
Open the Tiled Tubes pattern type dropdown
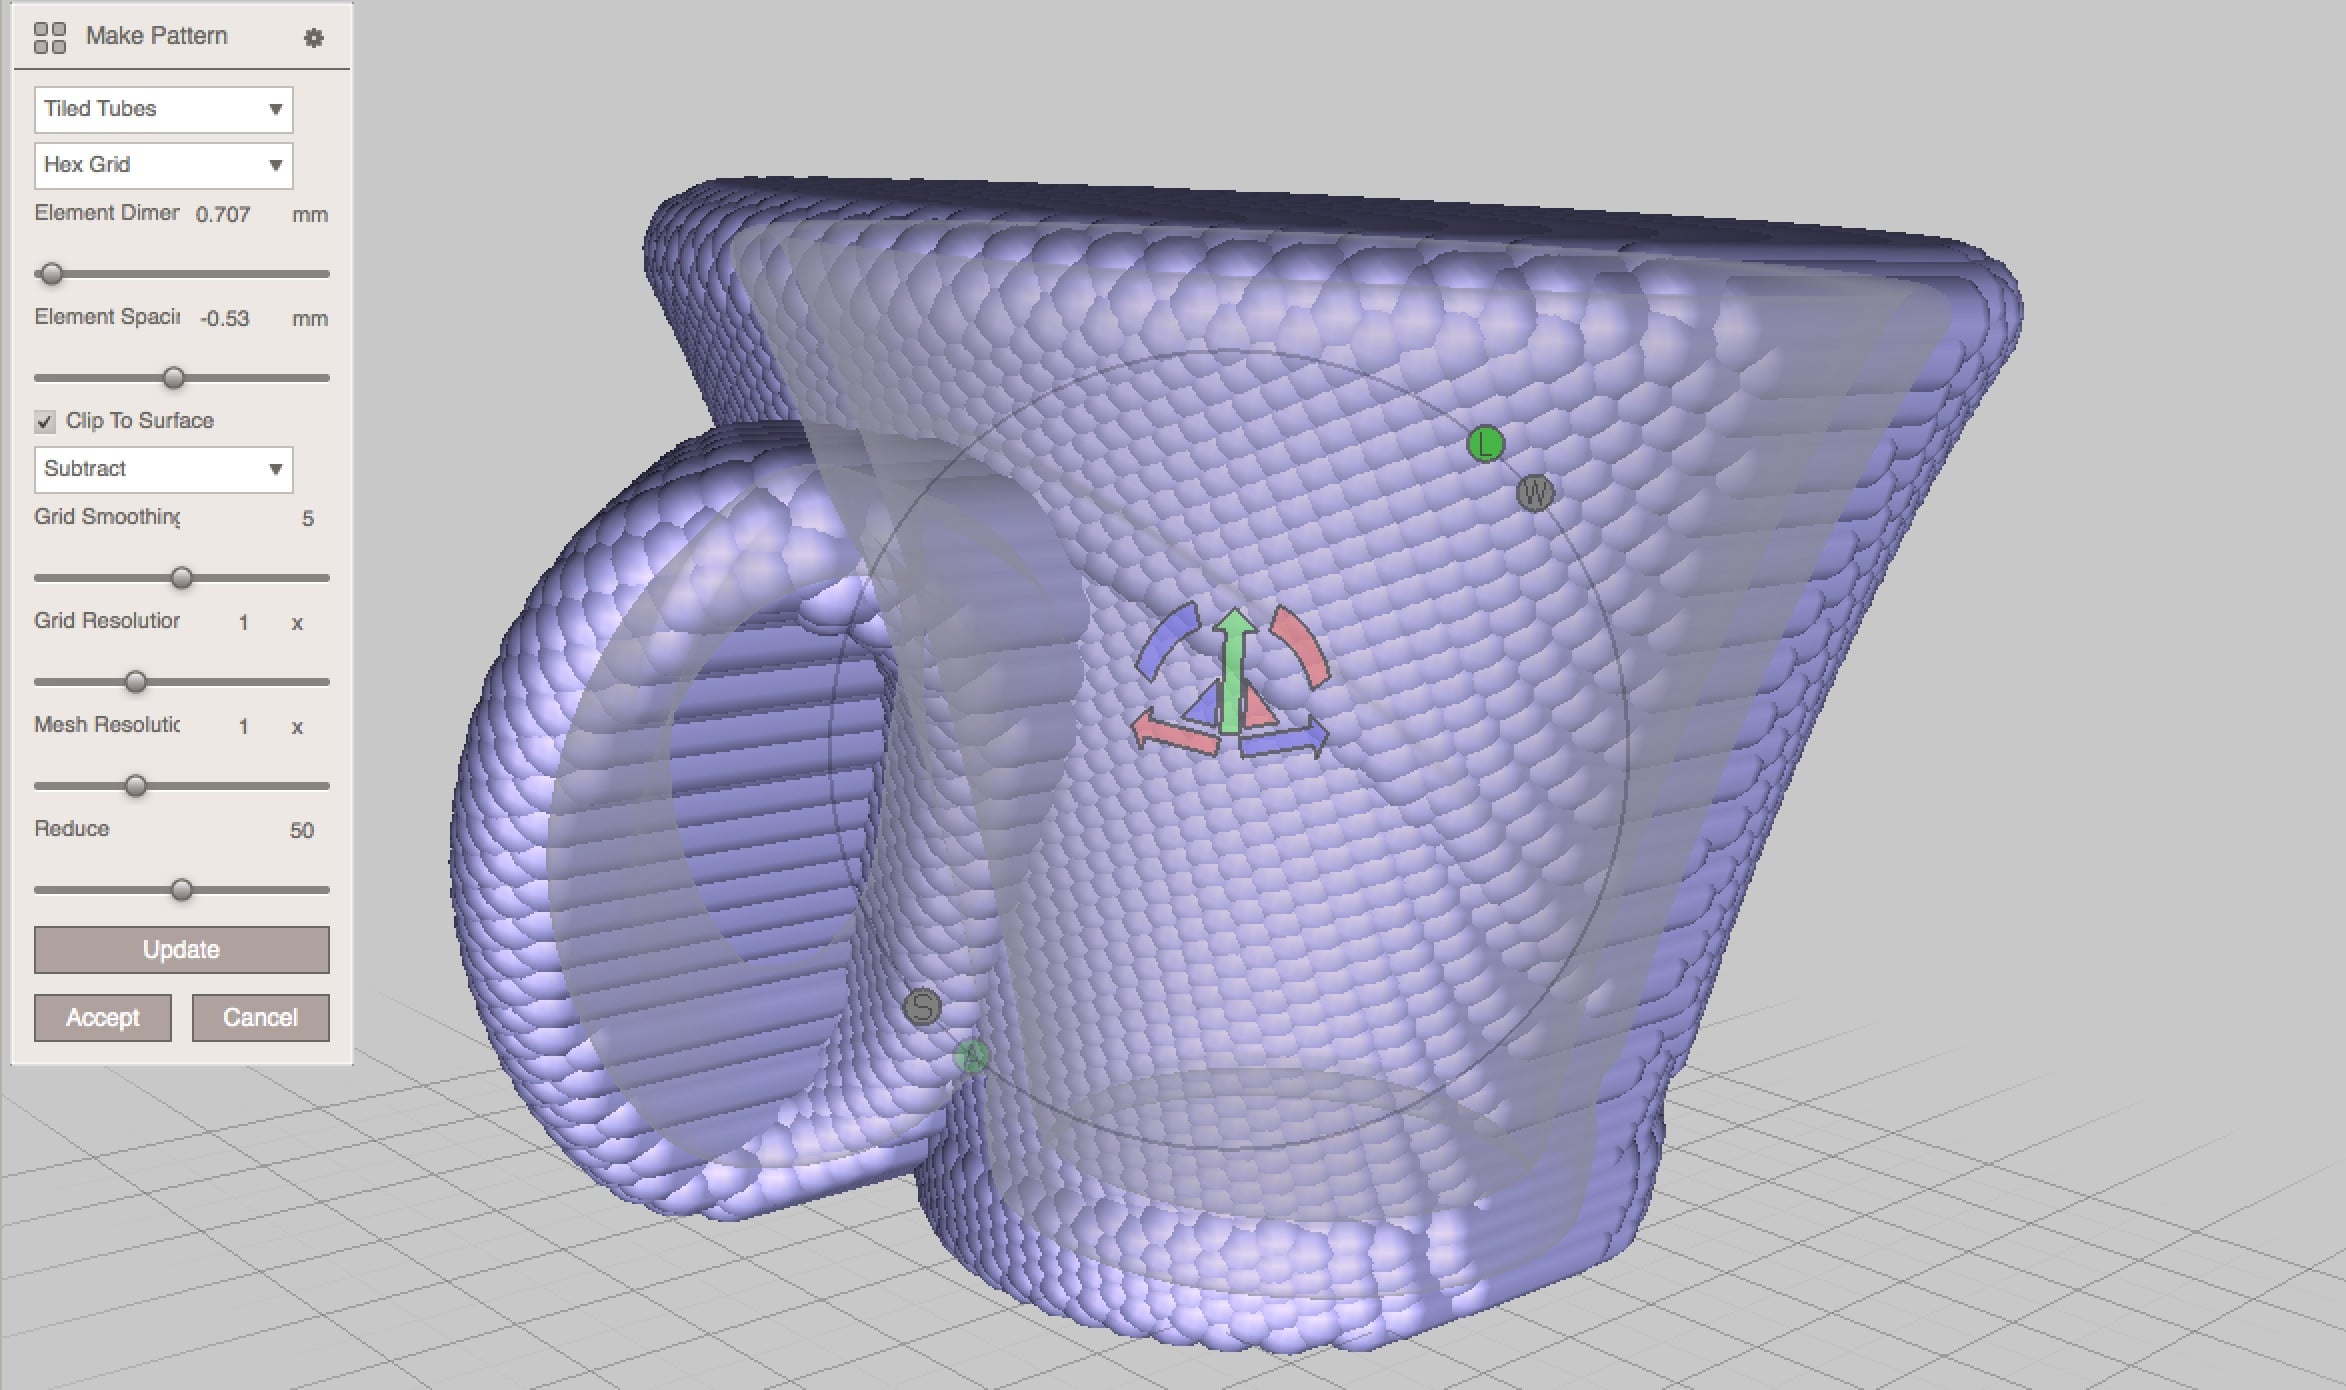163,109
